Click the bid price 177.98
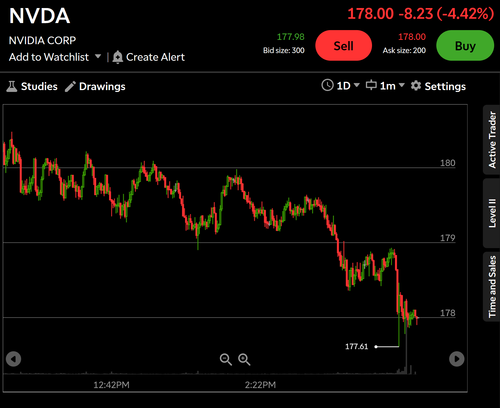This screenshot has width=500, height=408. 291,37
